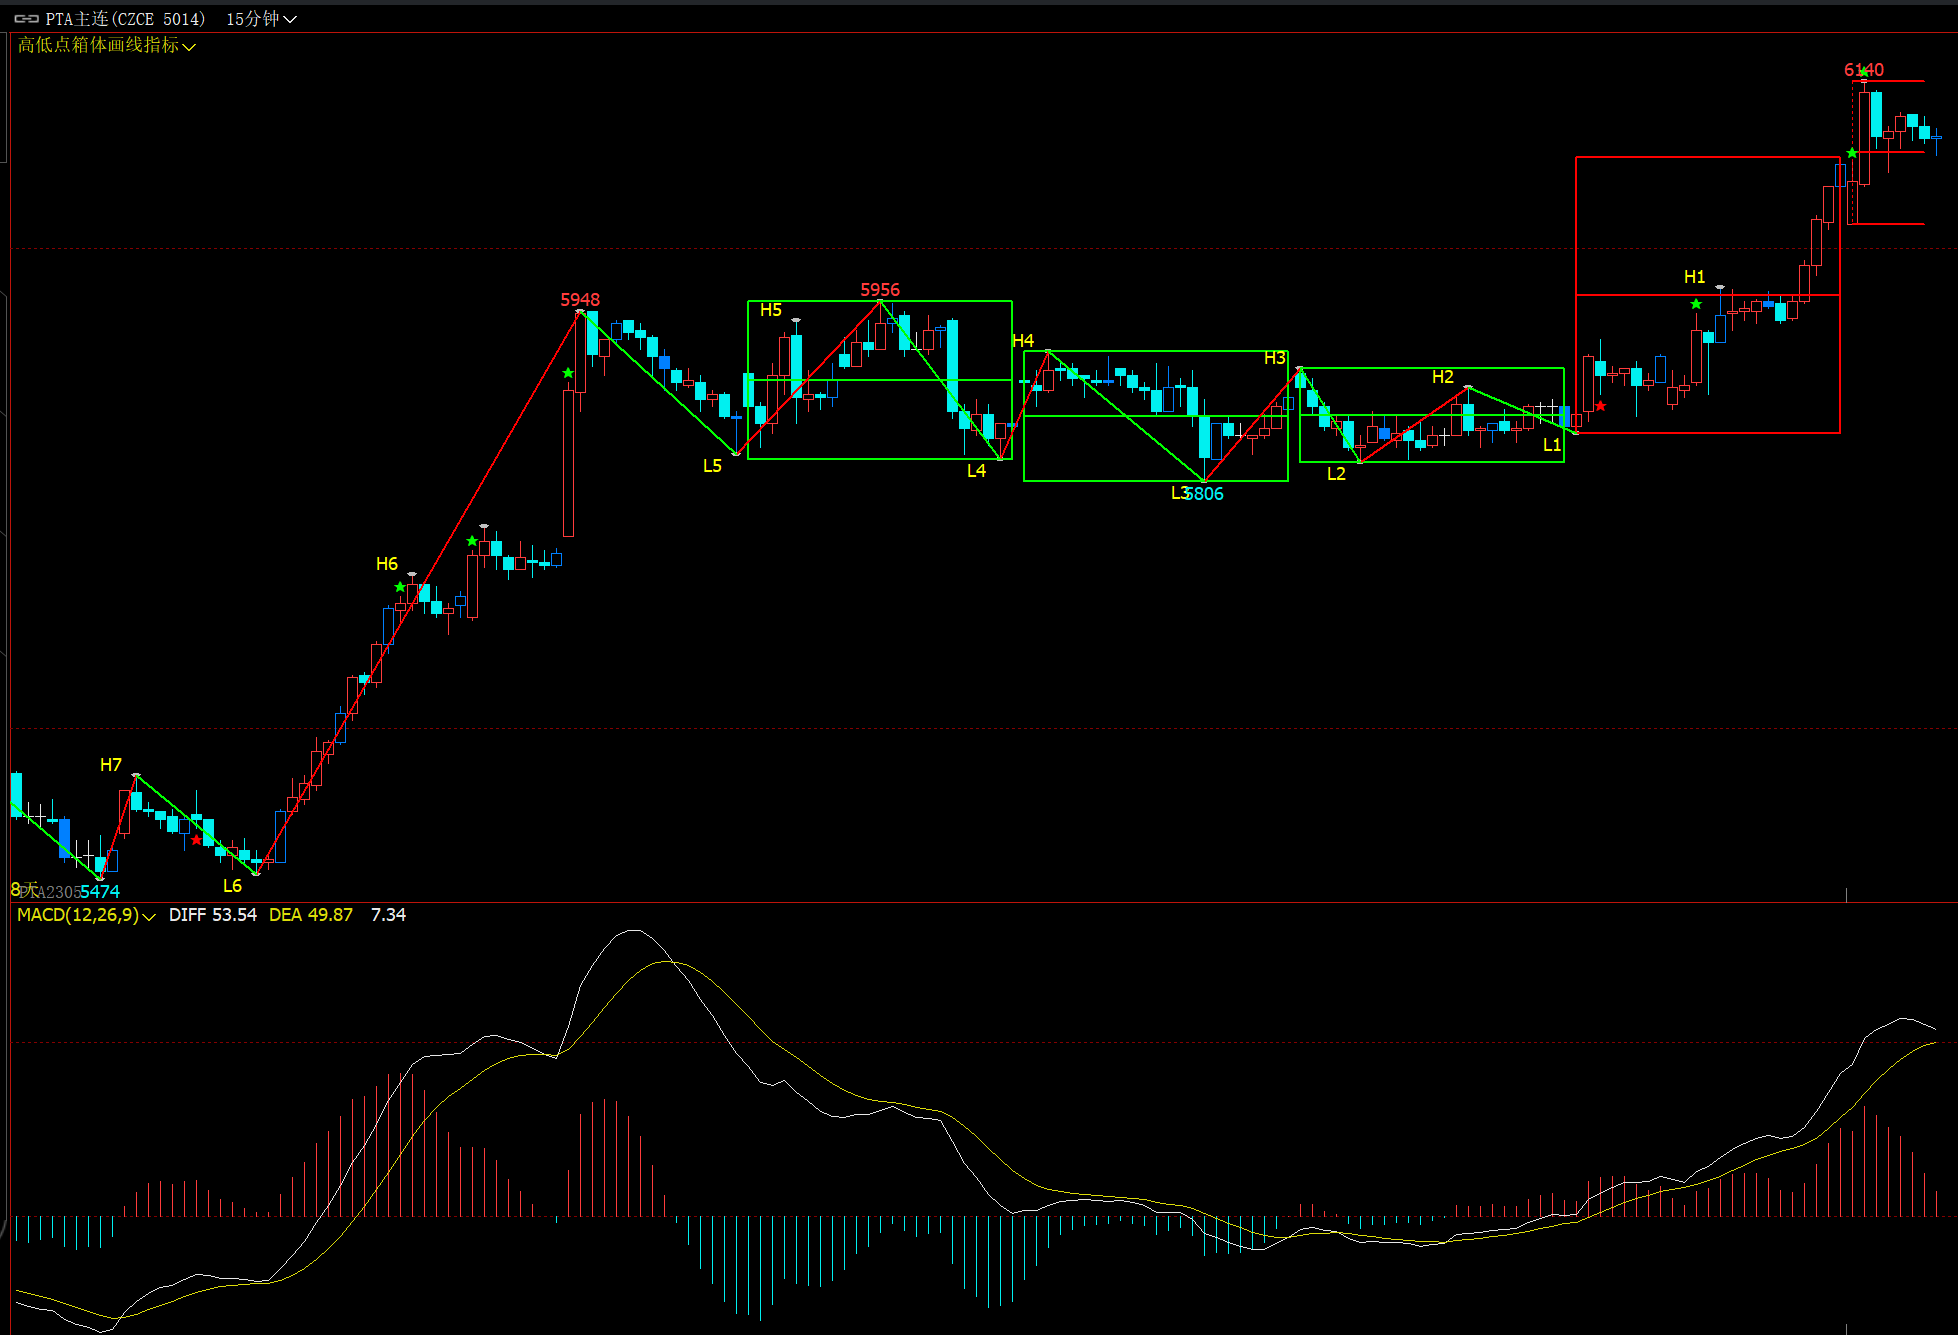1958x1335 pixels.
Task: Click the red star marker left of L1 box
Action: 1601,406
